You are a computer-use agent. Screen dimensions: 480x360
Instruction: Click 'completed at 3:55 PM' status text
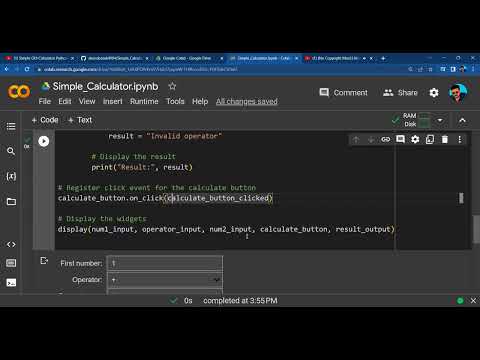tap(240, 301)
